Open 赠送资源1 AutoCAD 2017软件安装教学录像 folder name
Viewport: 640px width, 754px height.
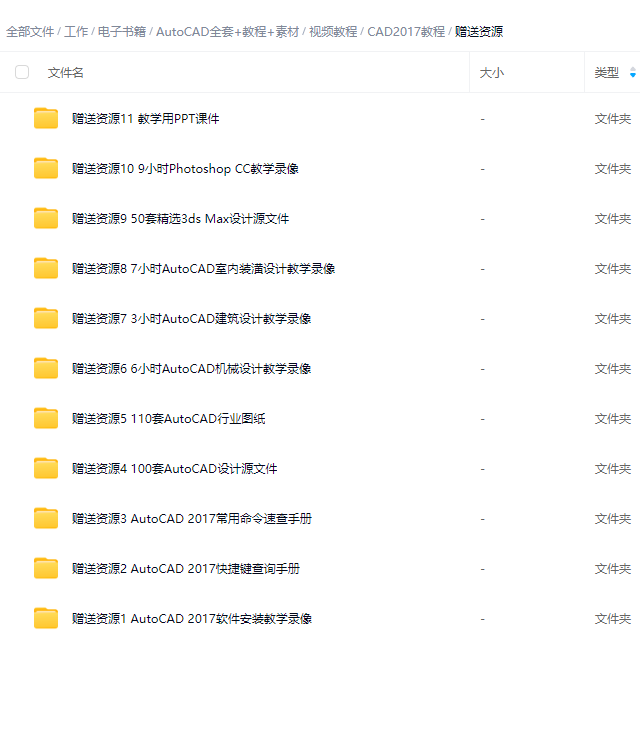coord(192,618)
